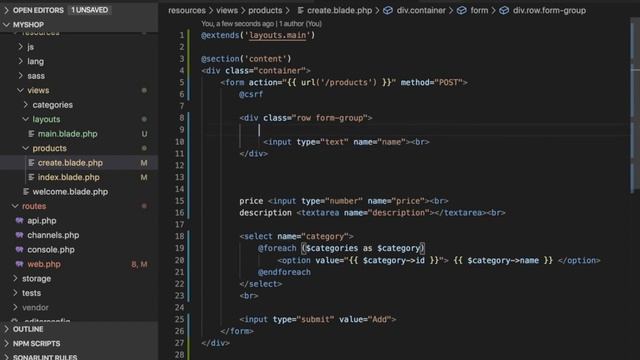
Task: Expand the js folder chevron
Action: tap(20, 47)
